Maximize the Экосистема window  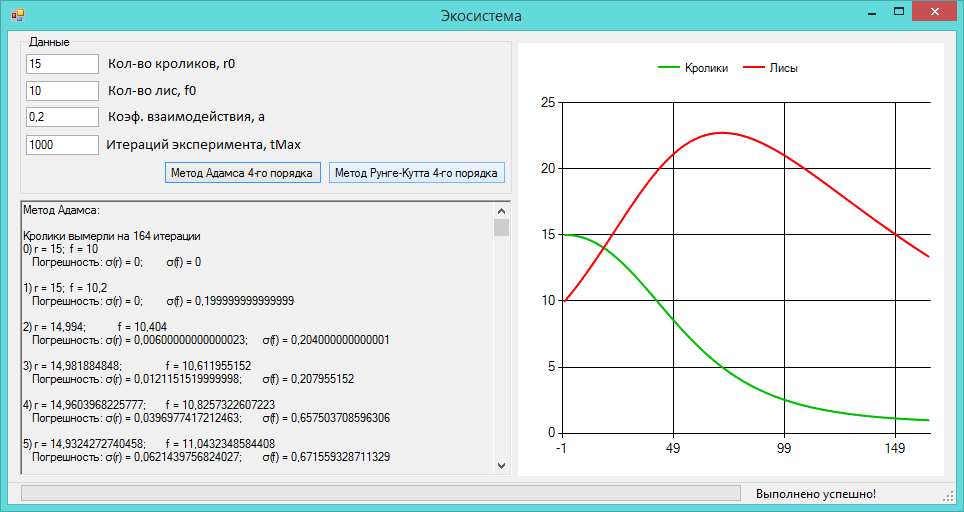tap(899, 12)
